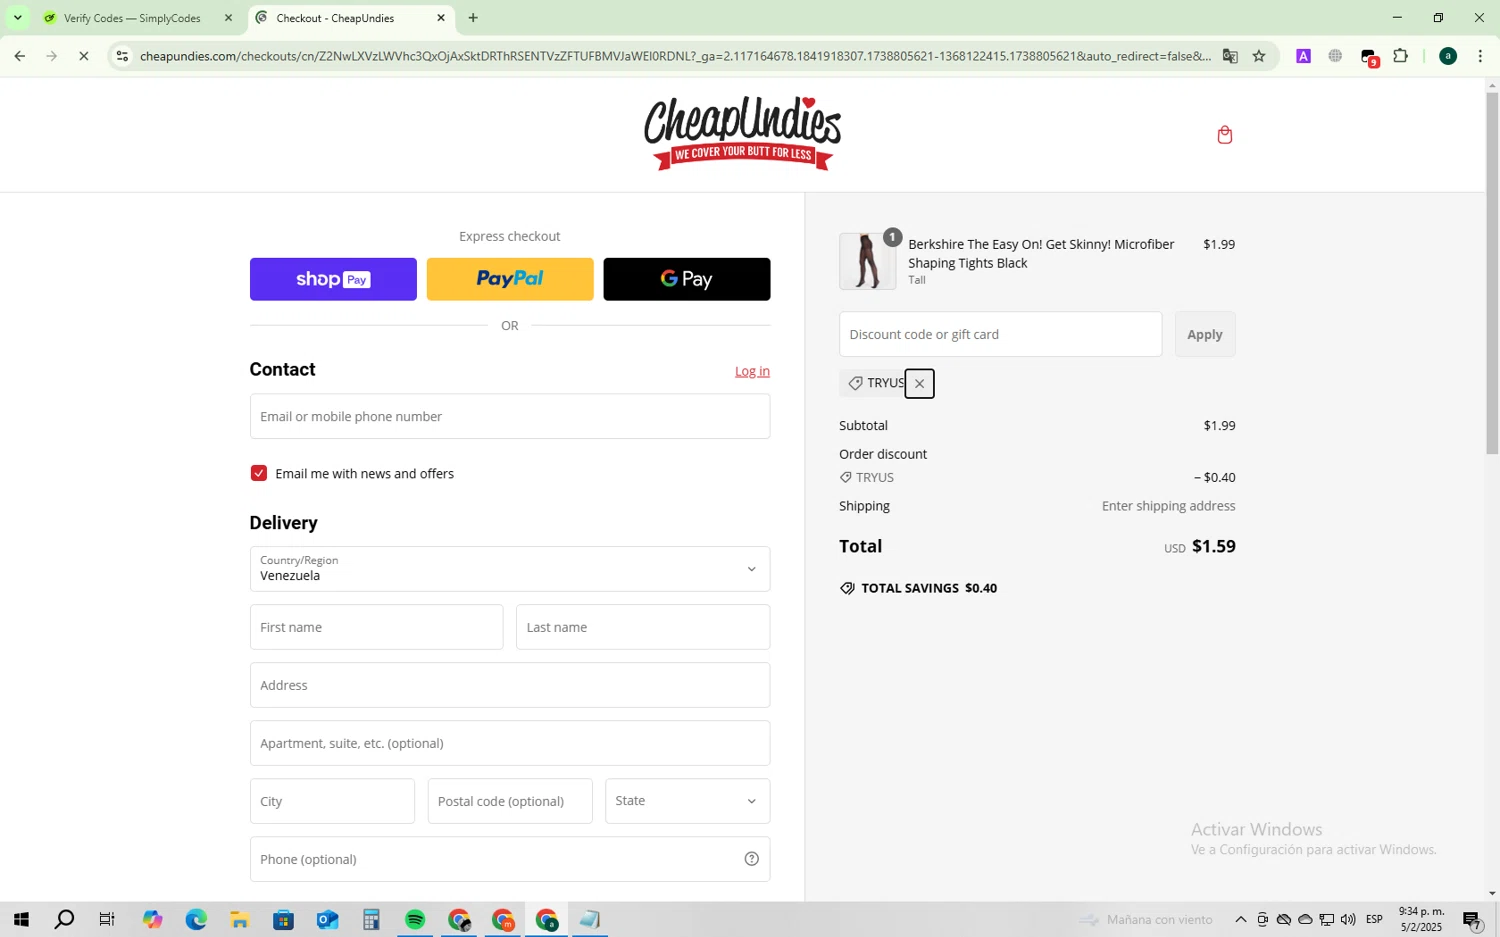The height and width of the screenshot is (937, 1500).
Task: Open Task View on the taskbar
Action: coord(107,920)
